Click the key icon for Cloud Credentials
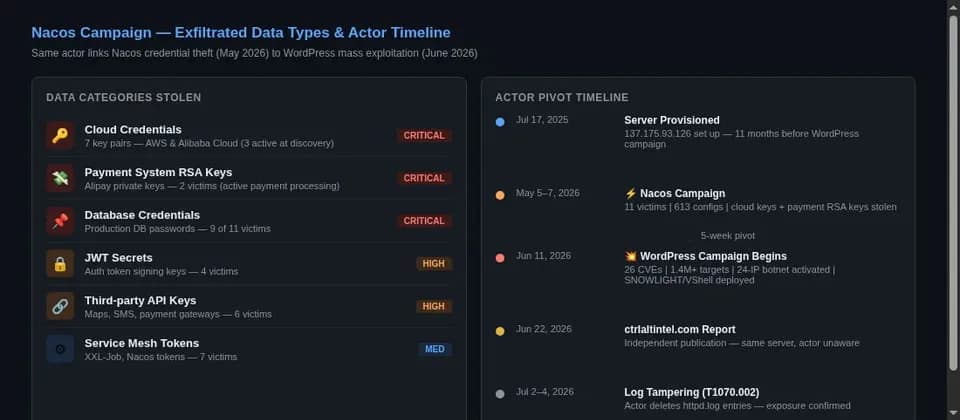The image size is (960, 420). click(x=60, y=135)
